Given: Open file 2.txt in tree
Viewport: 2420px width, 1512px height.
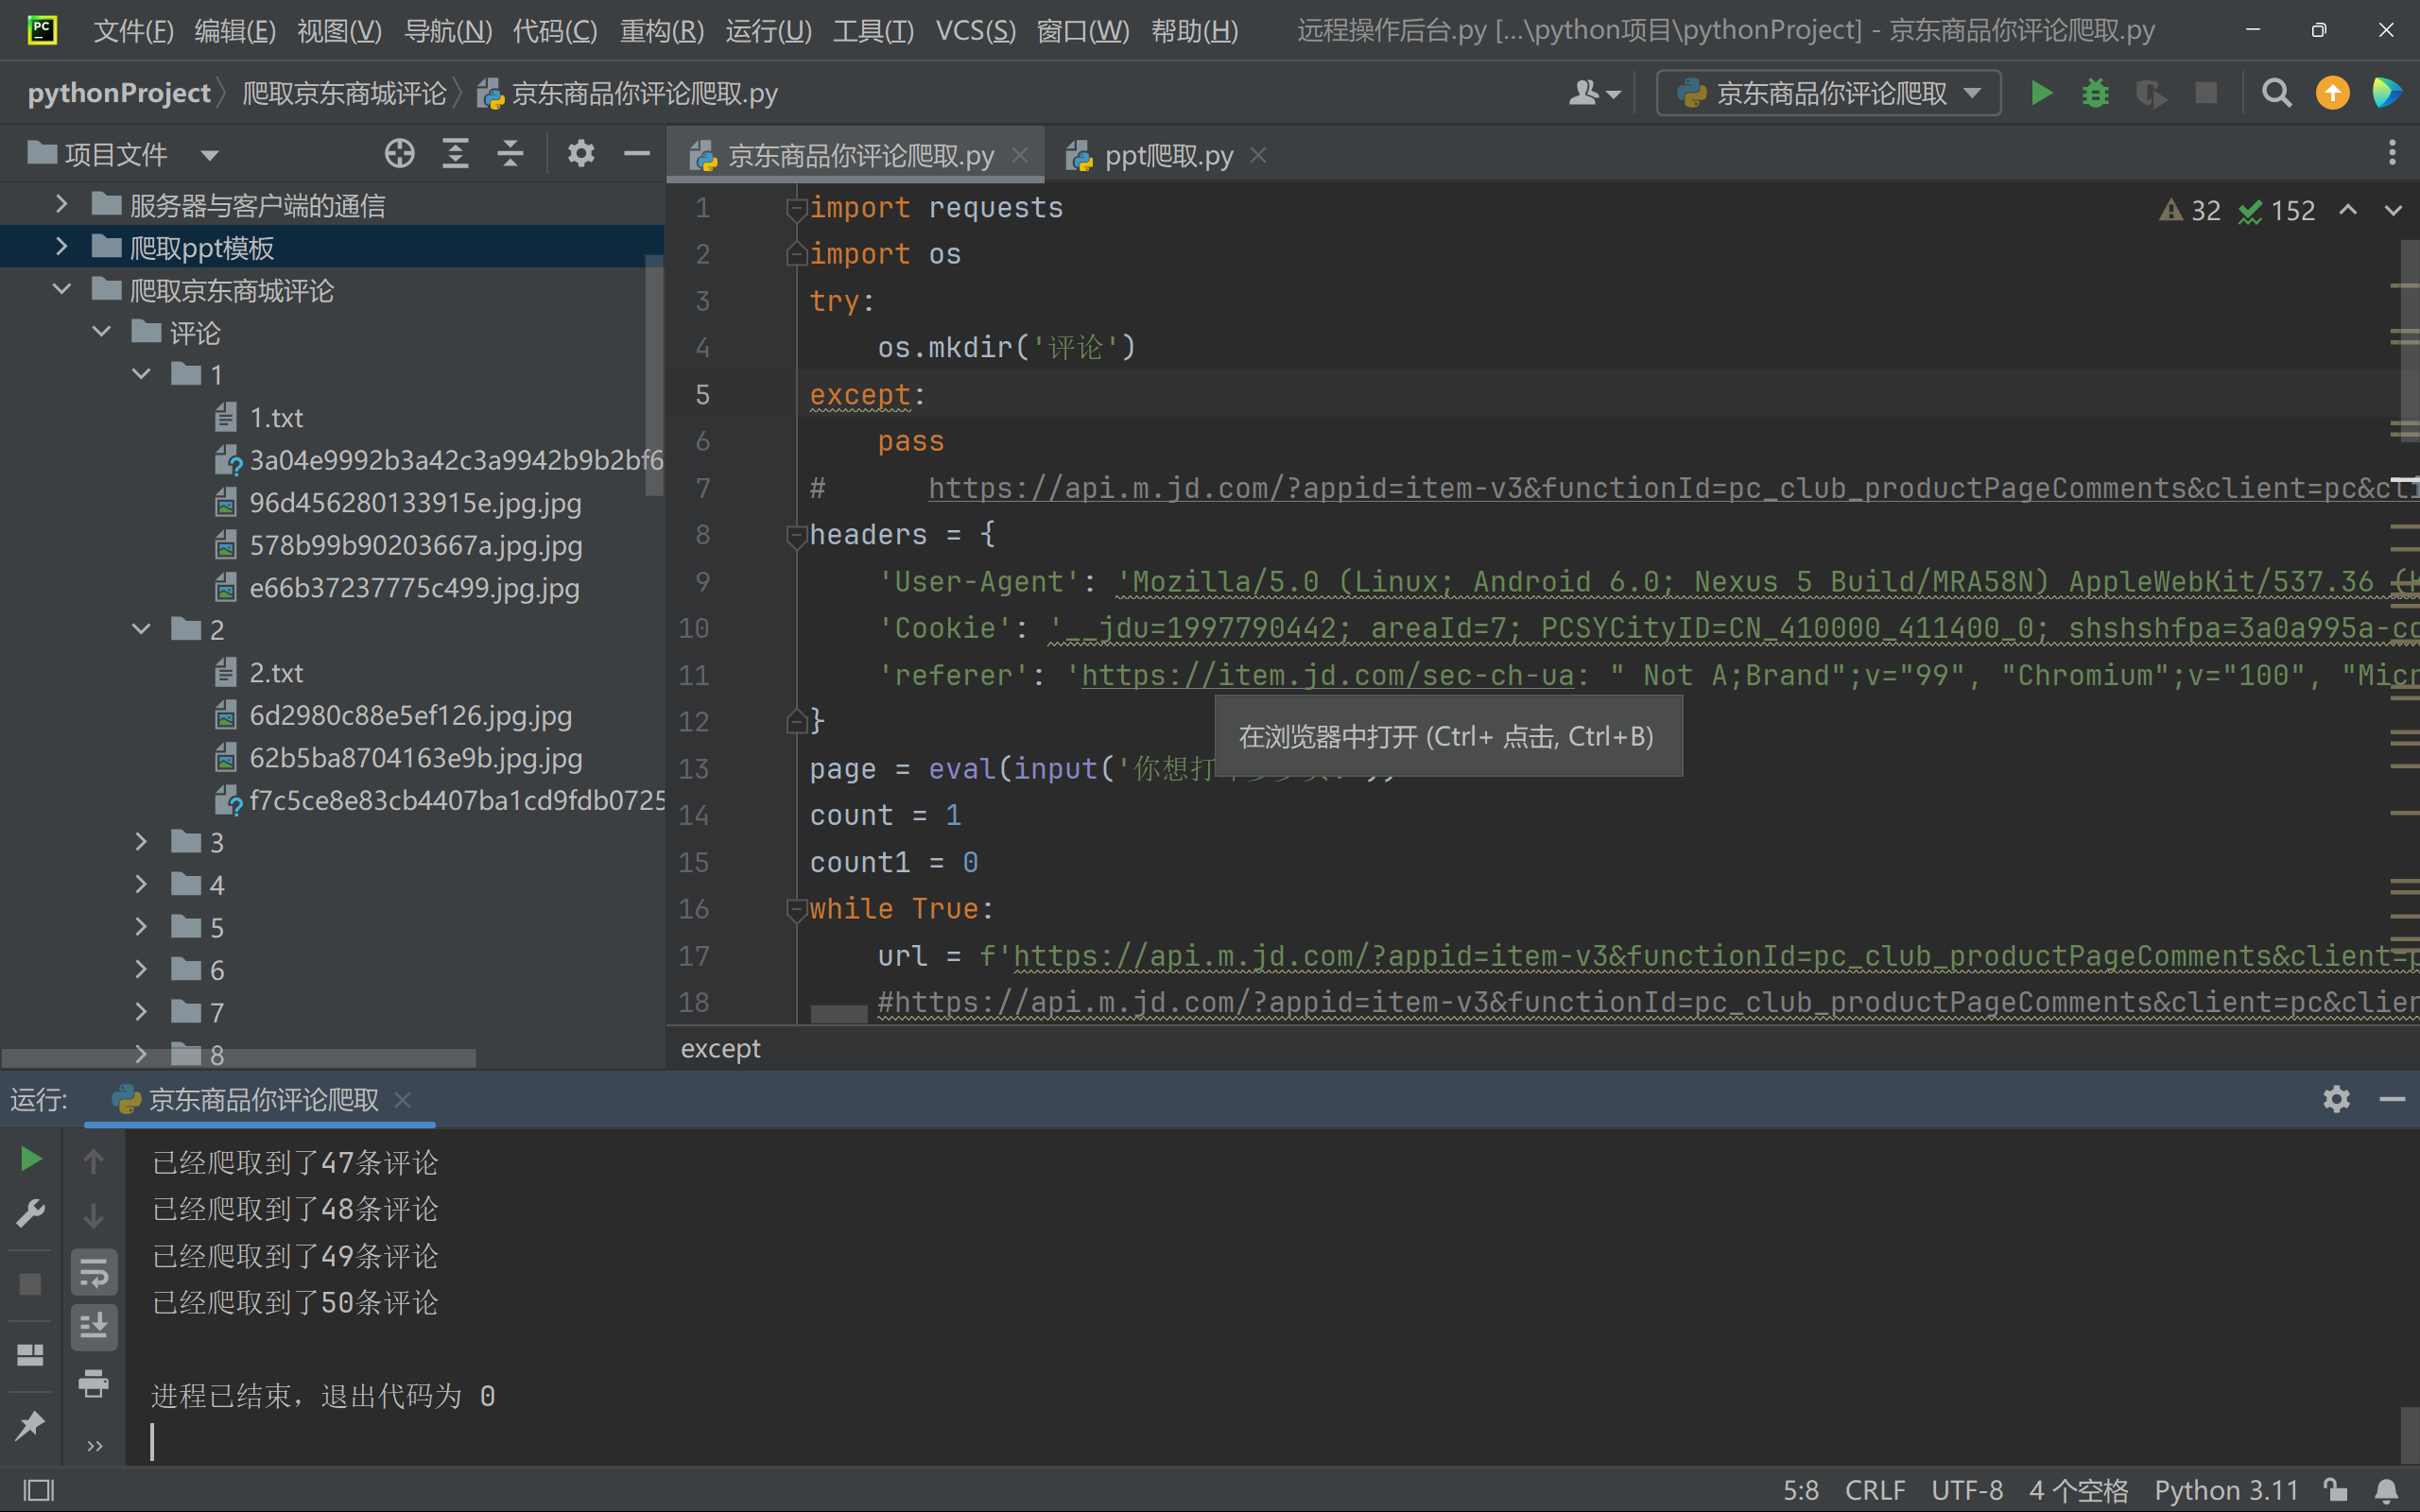Looking at the screenshot, I should pyautogui.click(x=276, y=673).
